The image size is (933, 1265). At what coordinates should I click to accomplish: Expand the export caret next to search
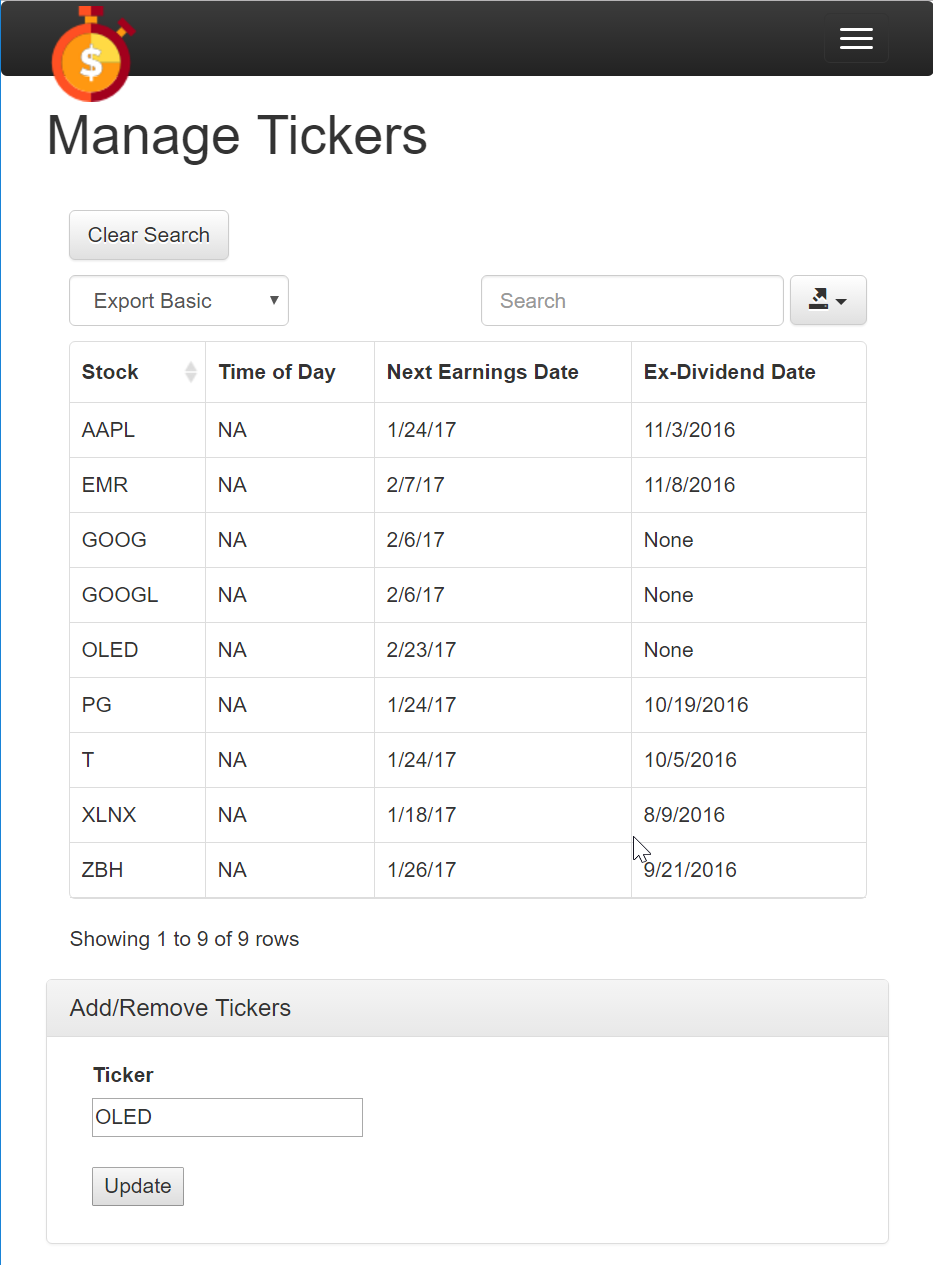[841, 302]
